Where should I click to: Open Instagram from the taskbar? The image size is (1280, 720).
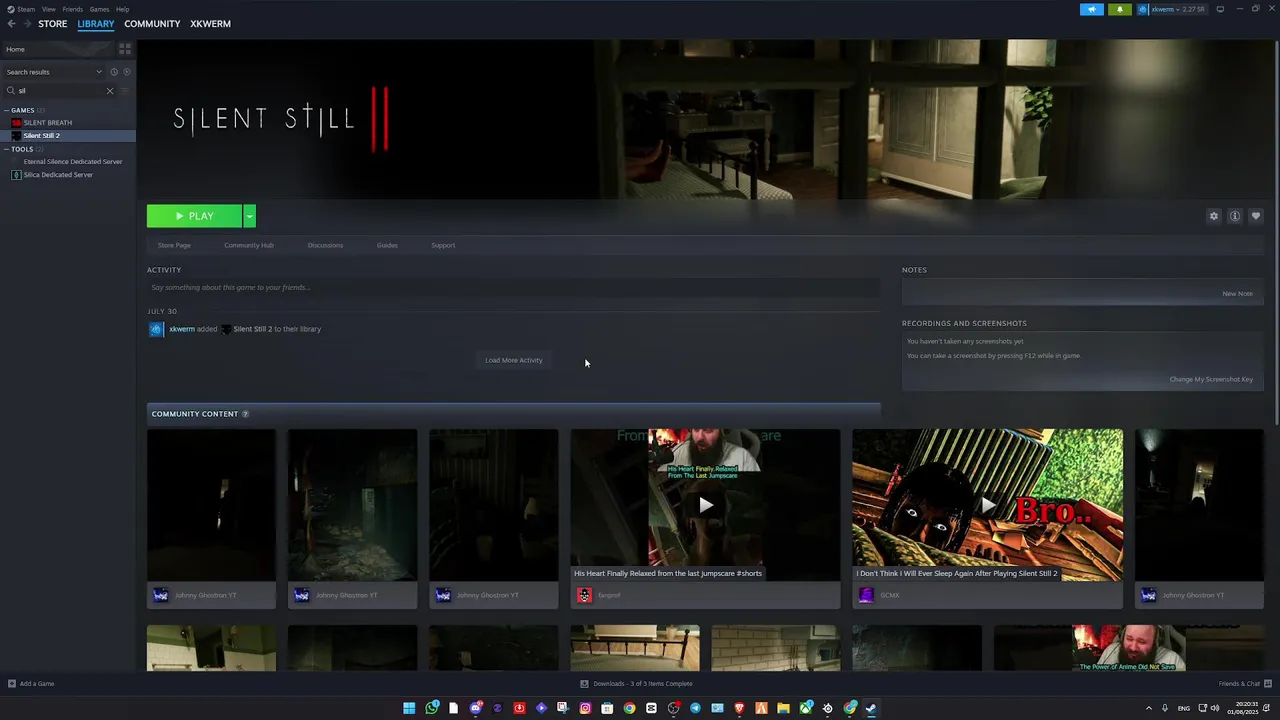click(585, 708)
